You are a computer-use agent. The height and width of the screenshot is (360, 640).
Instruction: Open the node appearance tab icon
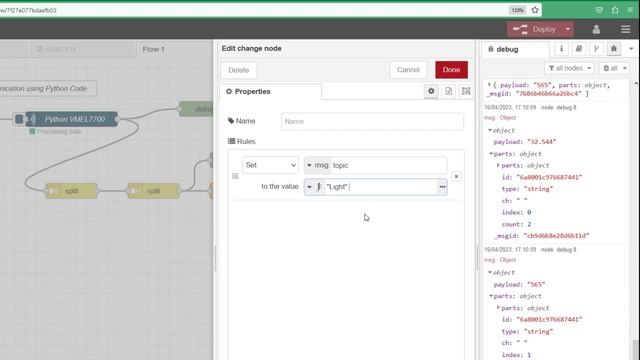click(x=466, y=91)
